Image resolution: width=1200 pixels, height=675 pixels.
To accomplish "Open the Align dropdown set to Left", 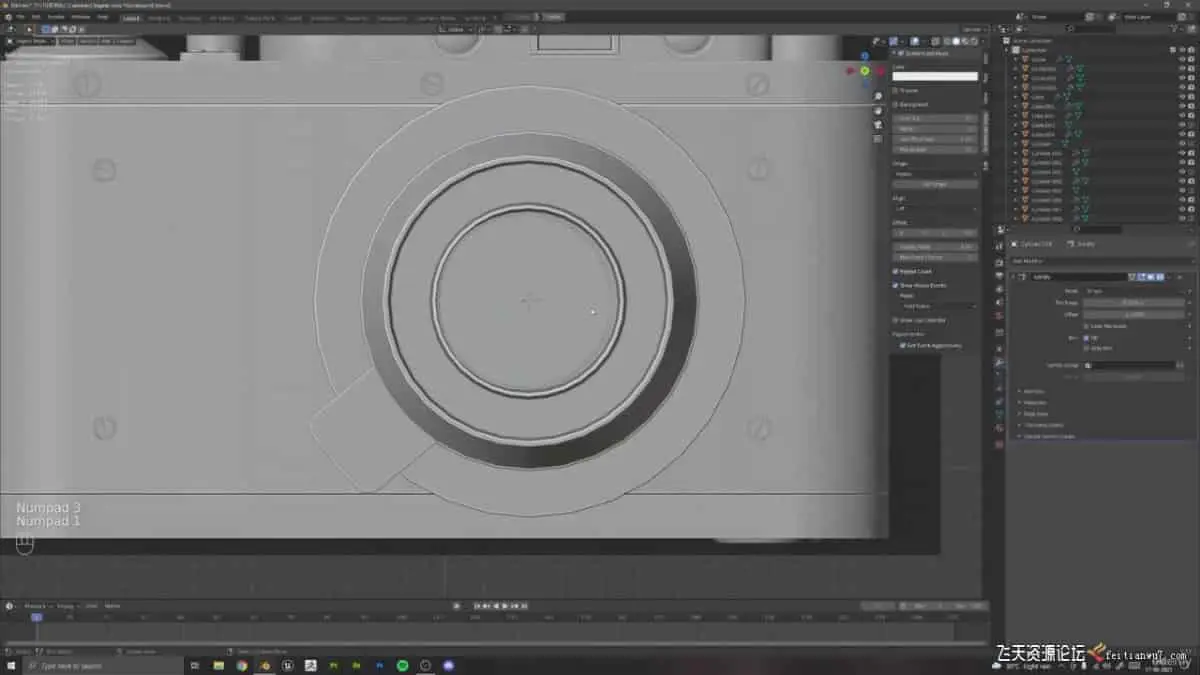I will pyautogui.click(x=935, y=209).
